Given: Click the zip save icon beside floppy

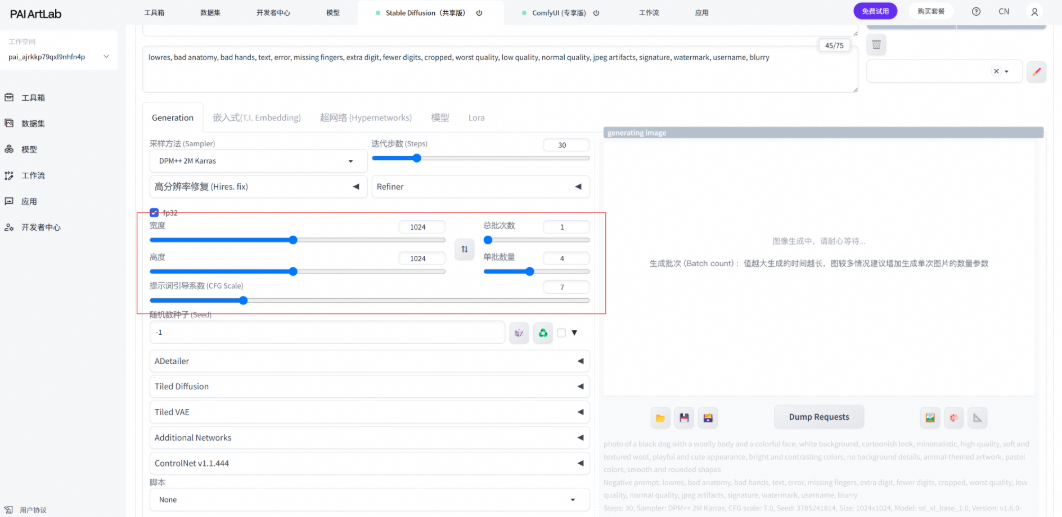Looking at the screenshot, I should click(708, 417).
